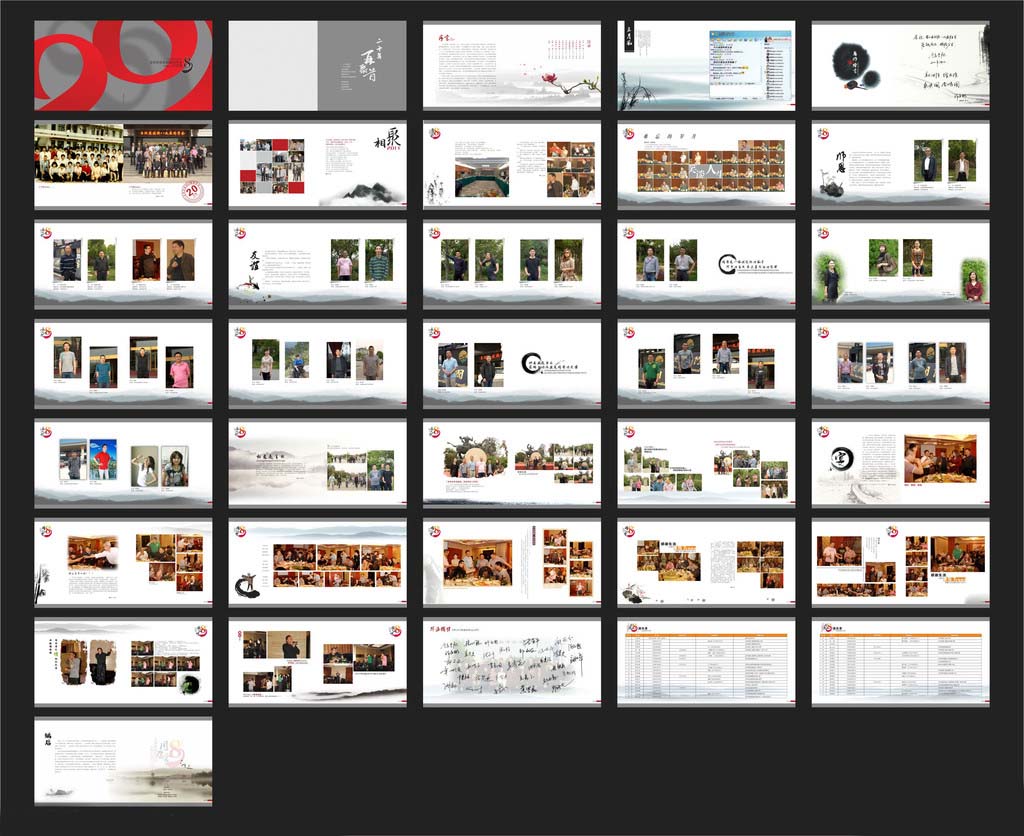Select the page with blue-sky background portraits
The height and width of the screenshot is (836, 1024).
(123, 464)
